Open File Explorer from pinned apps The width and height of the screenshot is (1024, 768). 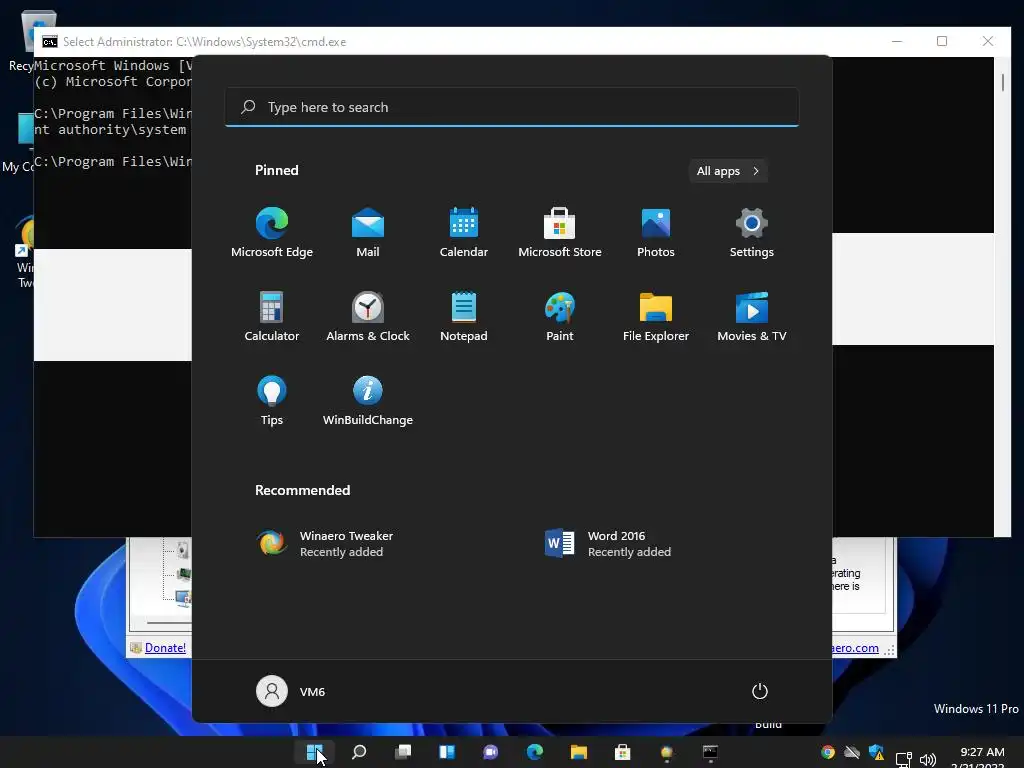(656, 316)
